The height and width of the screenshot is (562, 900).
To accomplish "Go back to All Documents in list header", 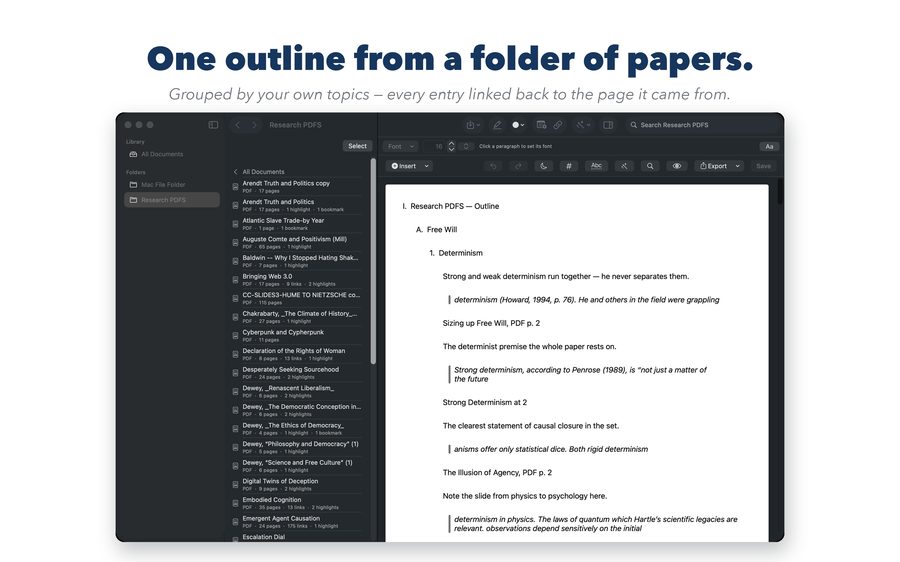I will 259,172.
